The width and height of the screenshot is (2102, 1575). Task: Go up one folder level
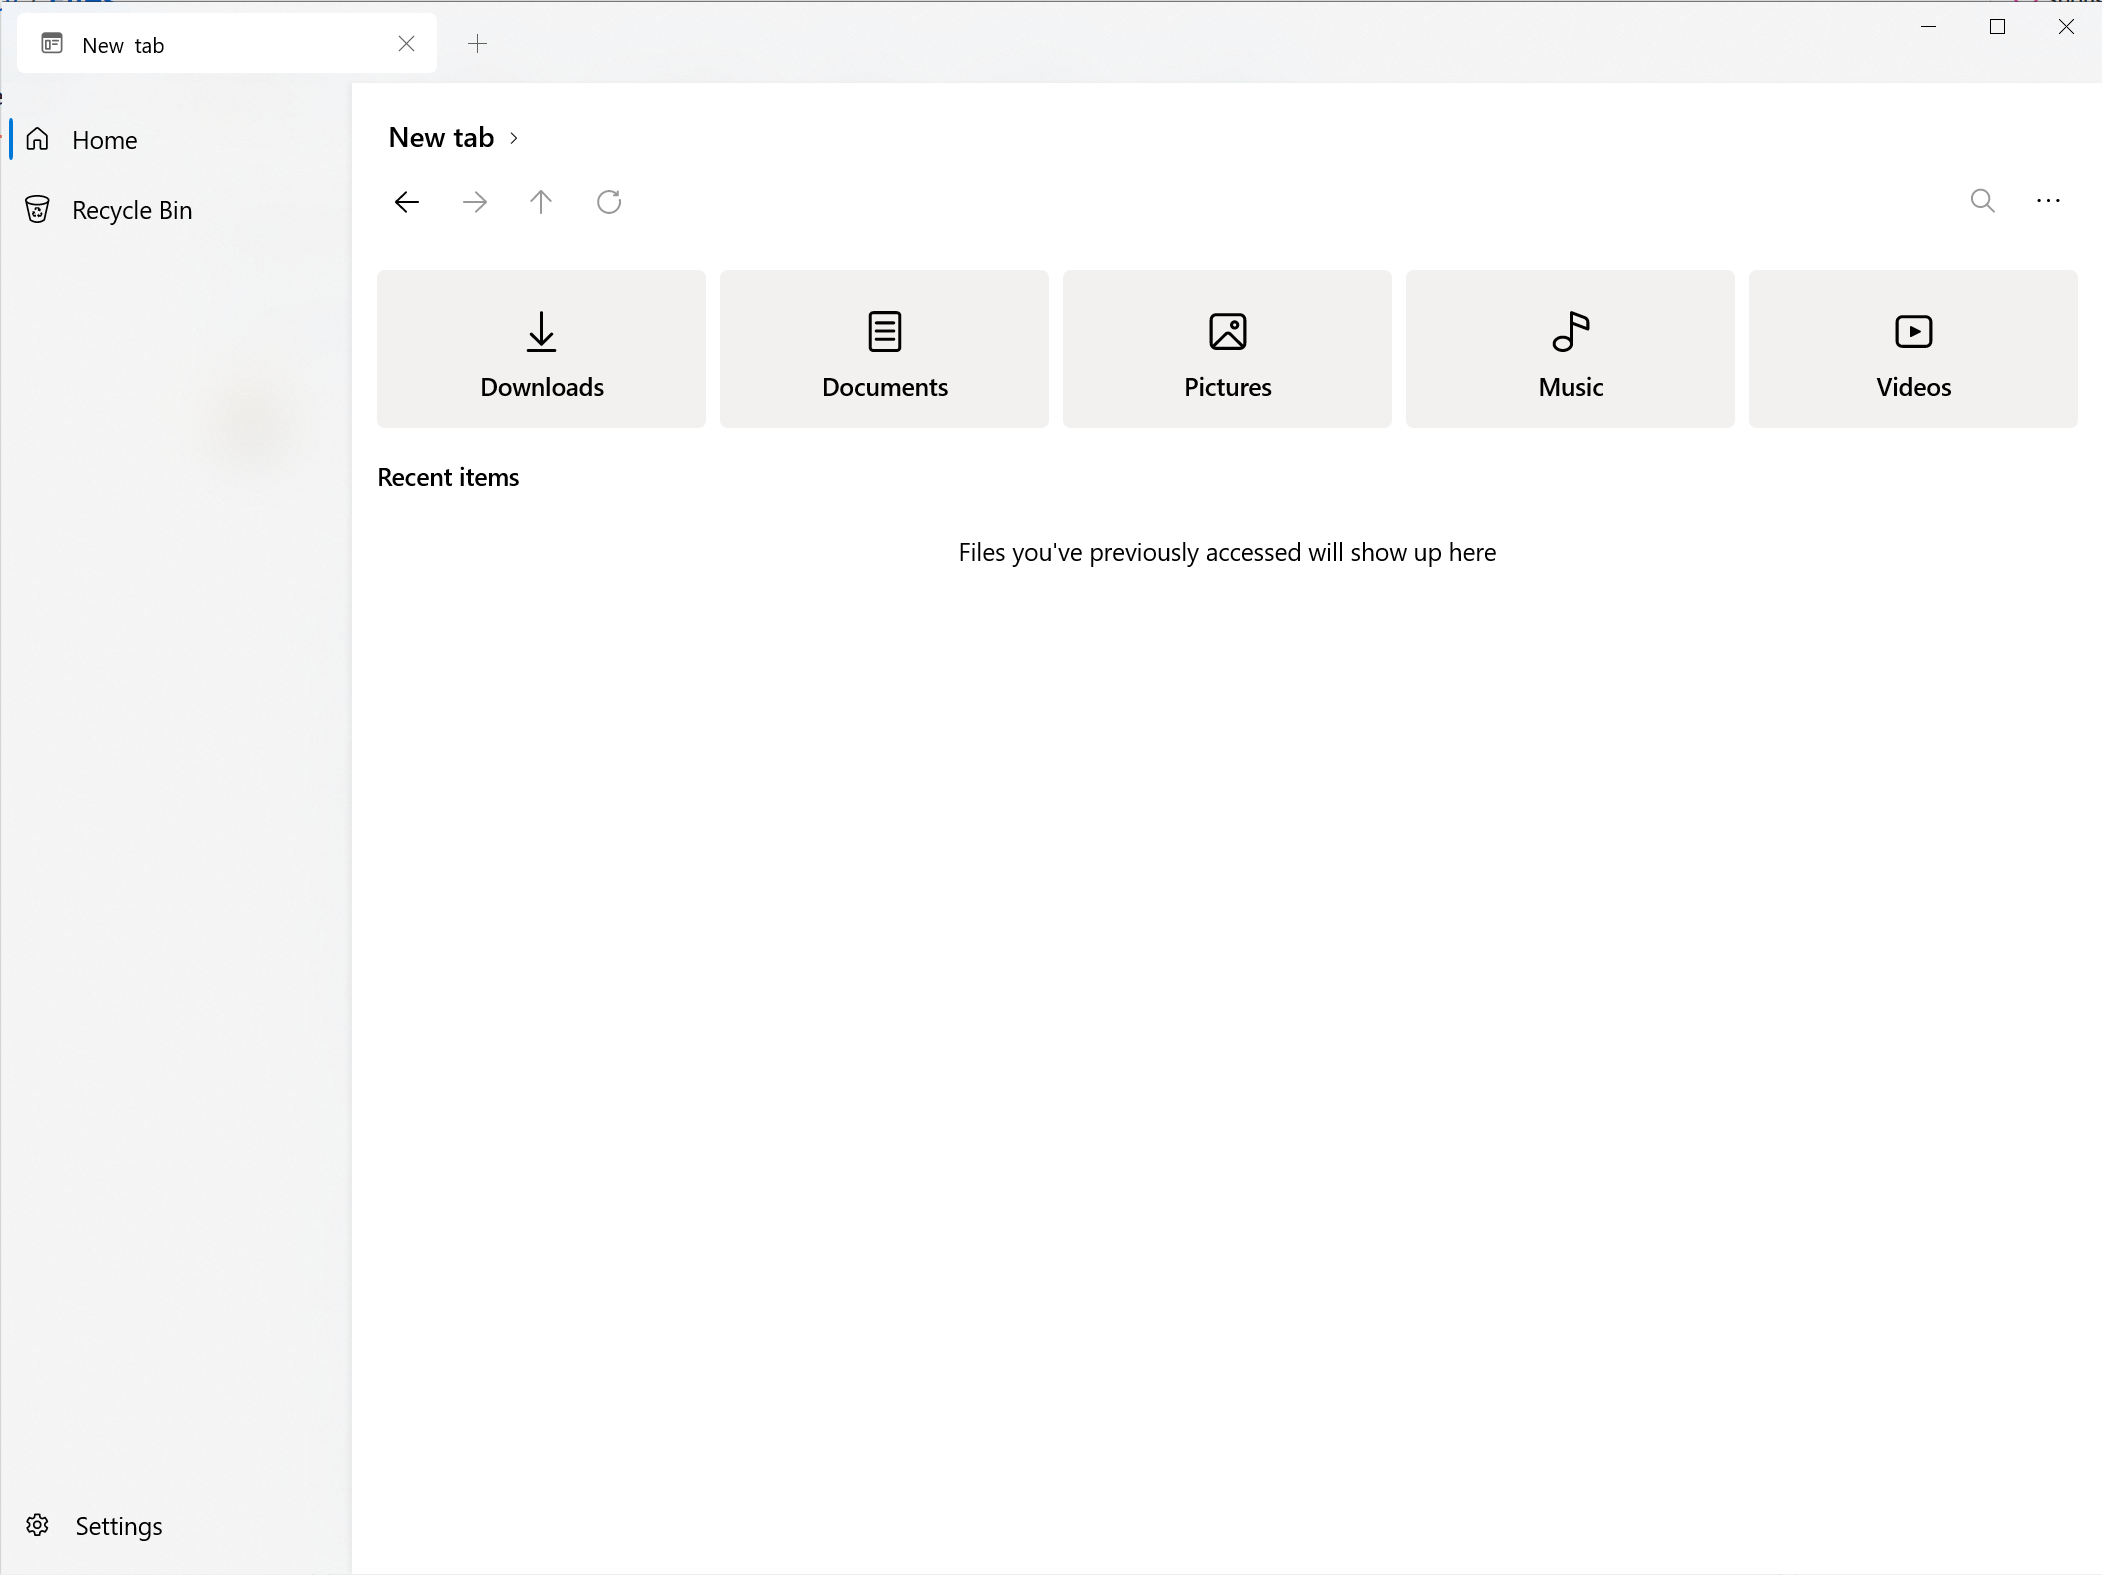pos(541,202)
